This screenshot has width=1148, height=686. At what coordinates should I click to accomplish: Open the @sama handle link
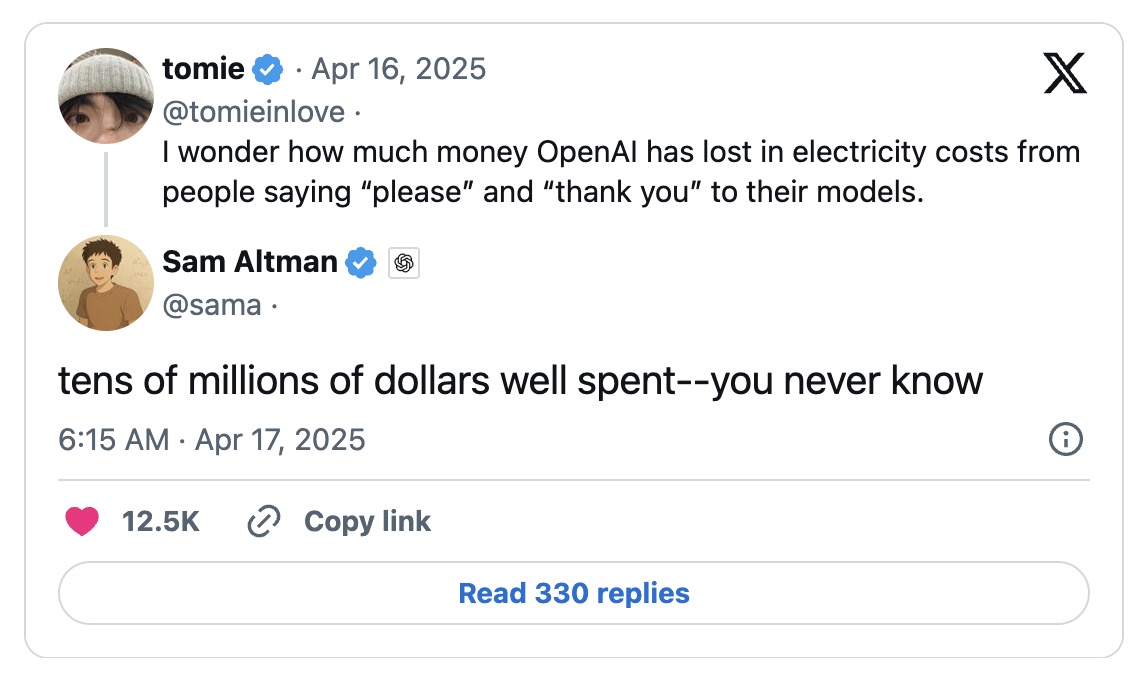[212, 304]
